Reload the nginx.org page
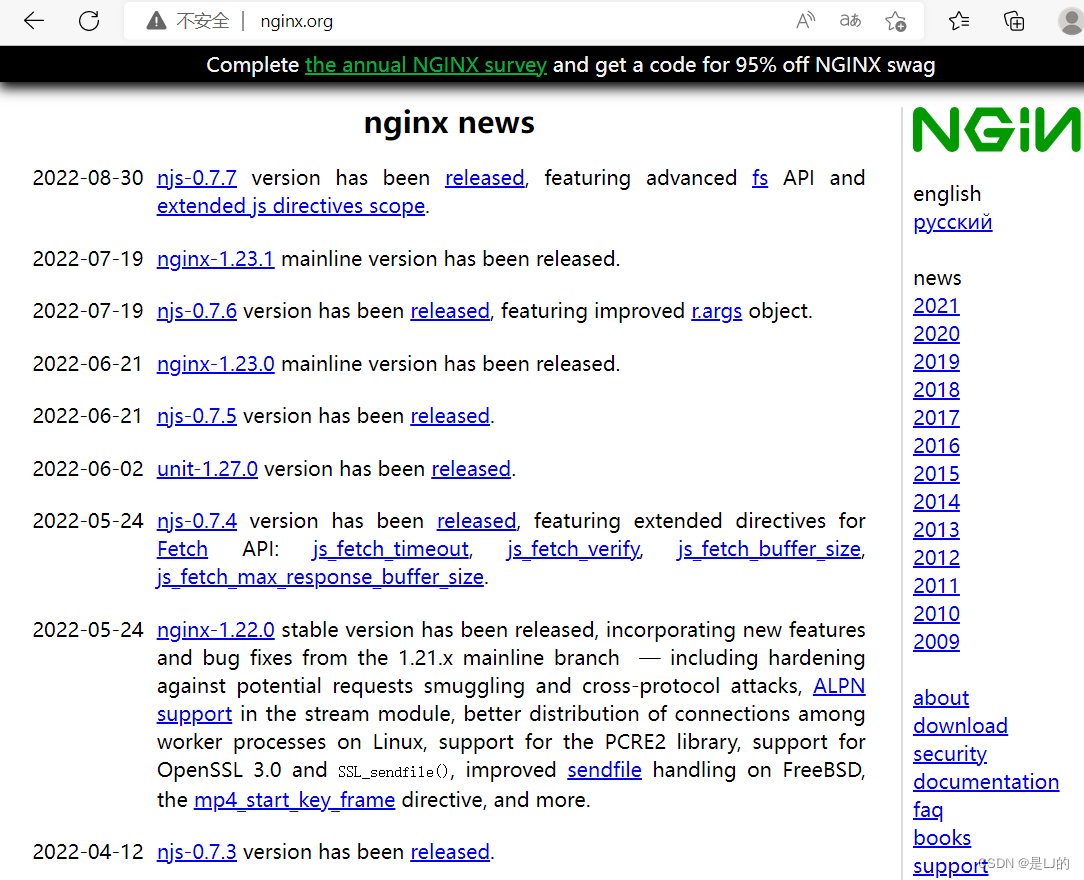 click(88, 20)
